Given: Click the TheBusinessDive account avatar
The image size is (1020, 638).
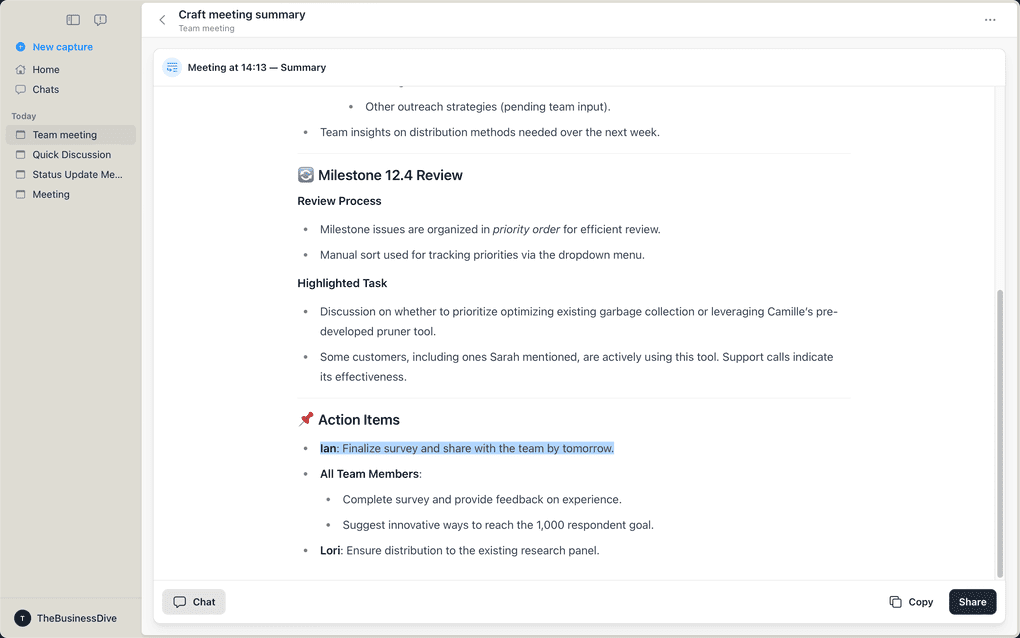Looking at the screenshot, I should pos(22,618).
